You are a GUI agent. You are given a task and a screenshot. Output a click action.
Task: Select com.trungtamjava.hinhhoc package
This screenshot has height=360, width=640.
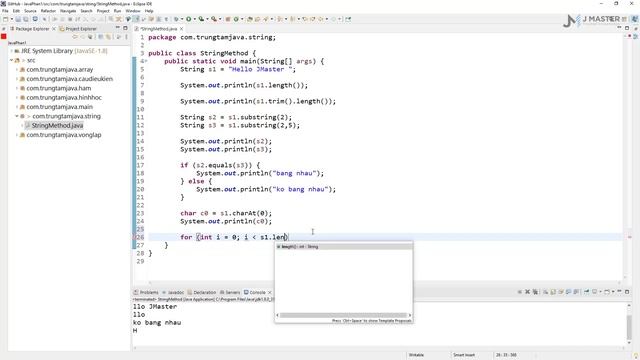pyautogui.click(x=64, y=98)
